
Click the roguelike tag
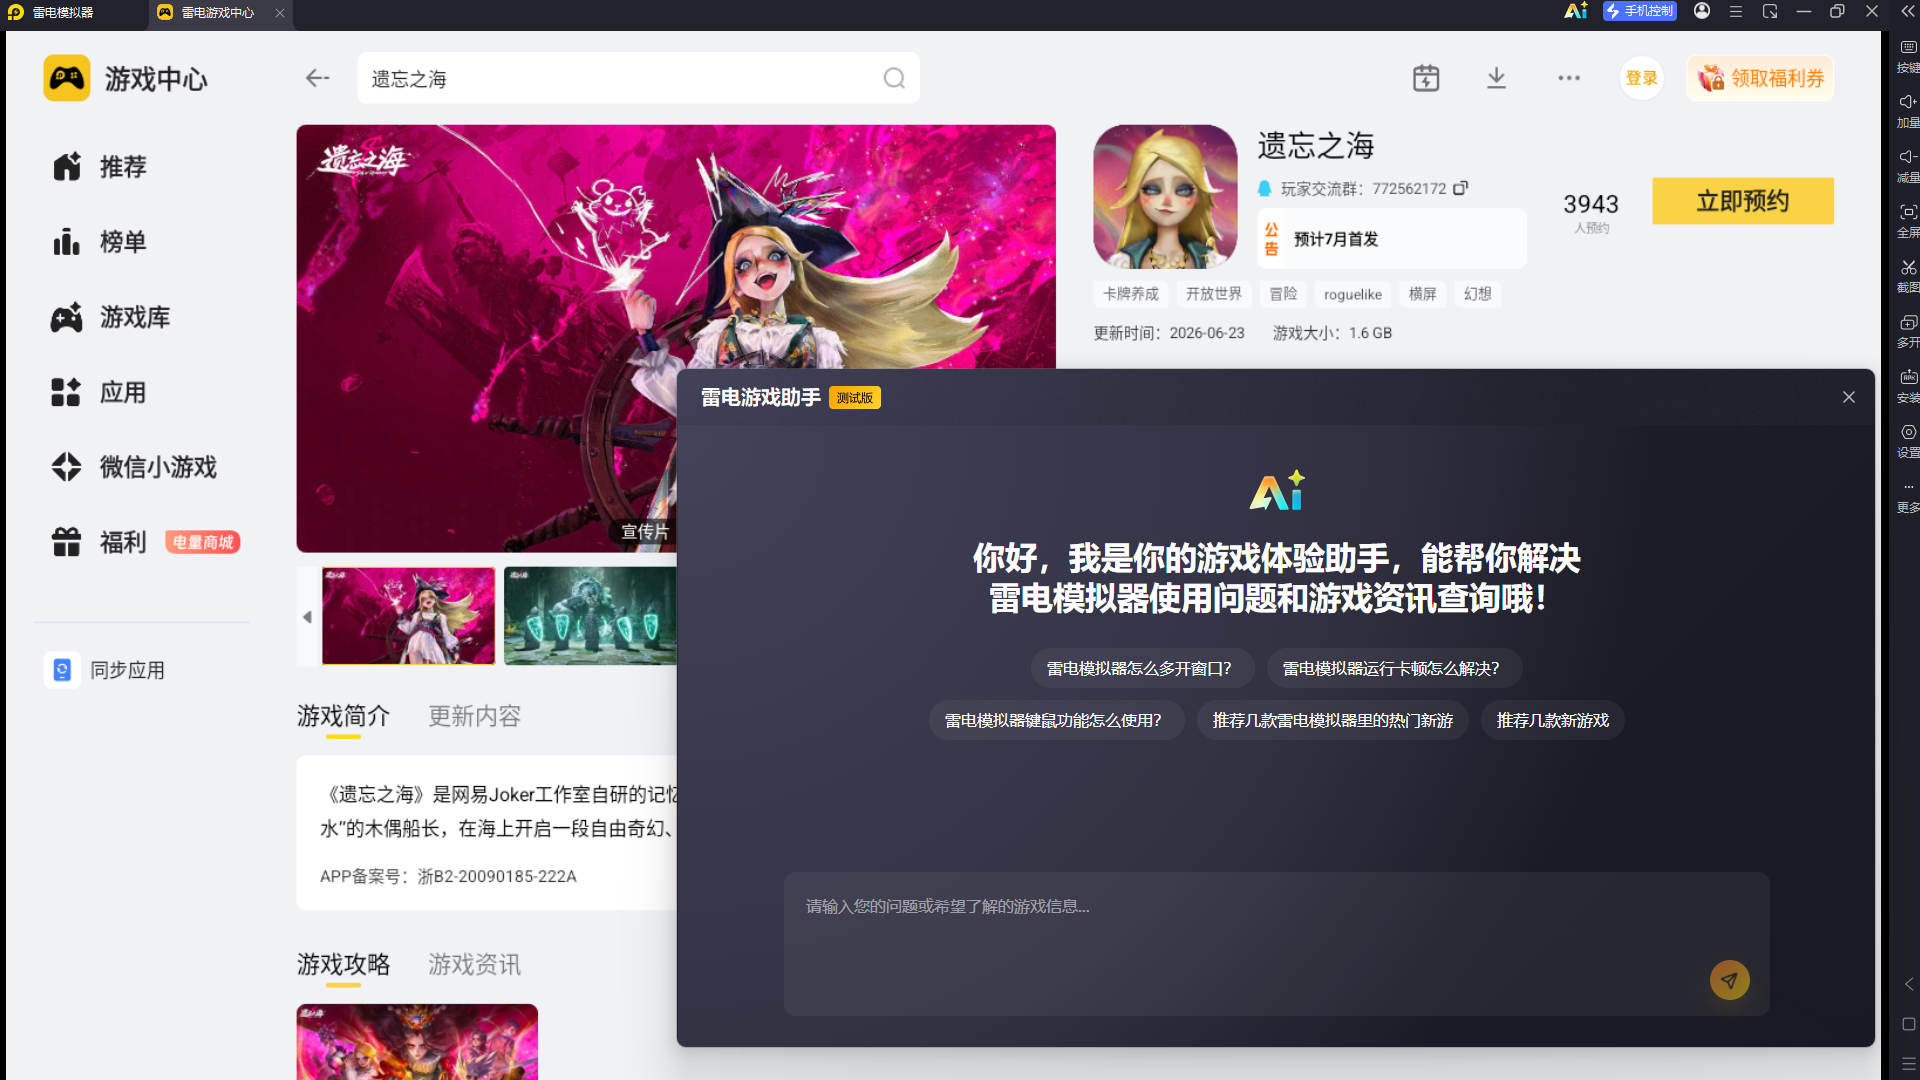coord(1352,294)
